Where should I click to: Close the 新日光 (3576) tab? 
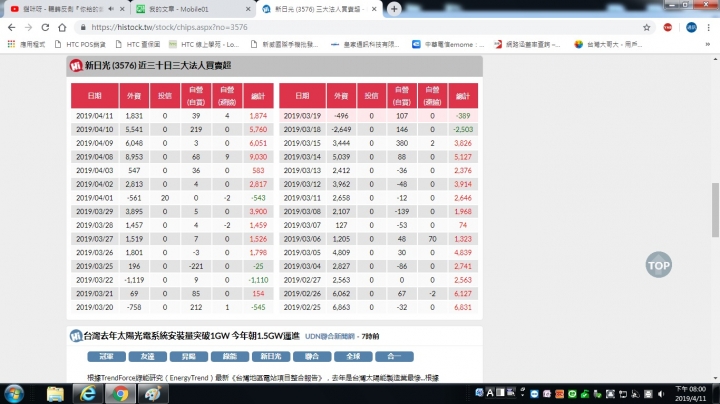pyautogui.click(x=374, y=9)
